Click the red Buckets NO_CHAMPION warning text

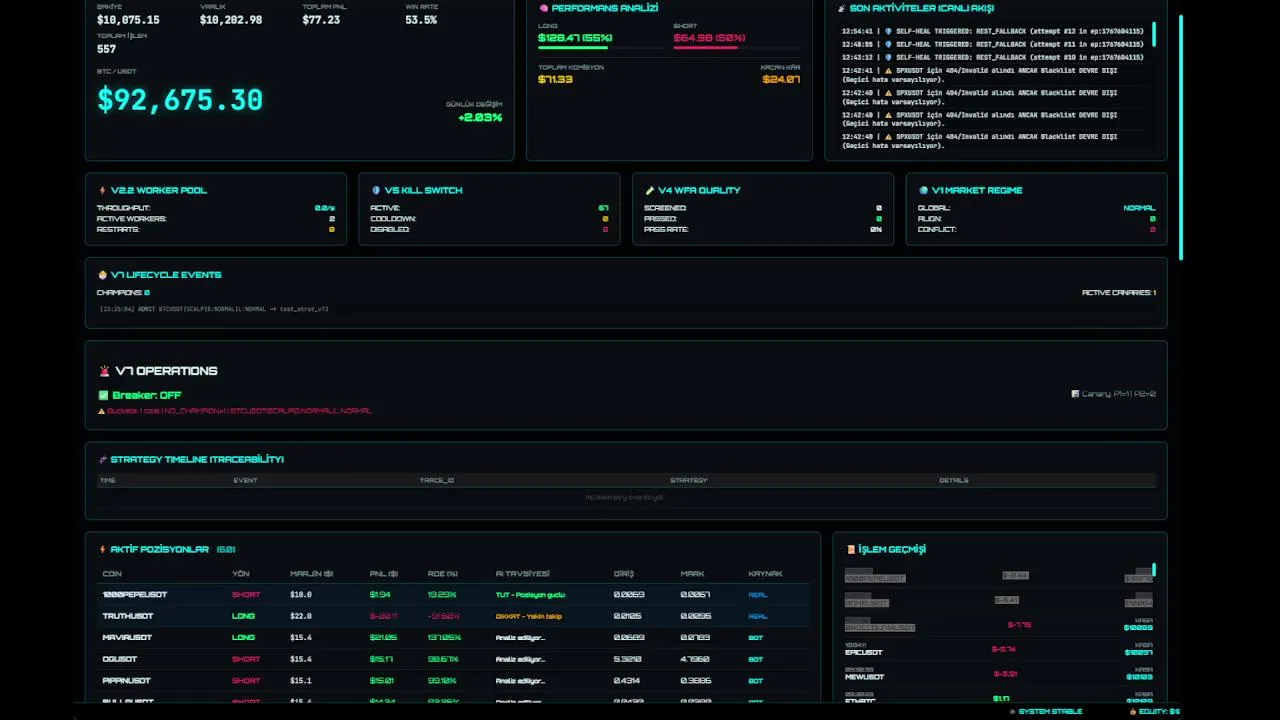[240, 411]
